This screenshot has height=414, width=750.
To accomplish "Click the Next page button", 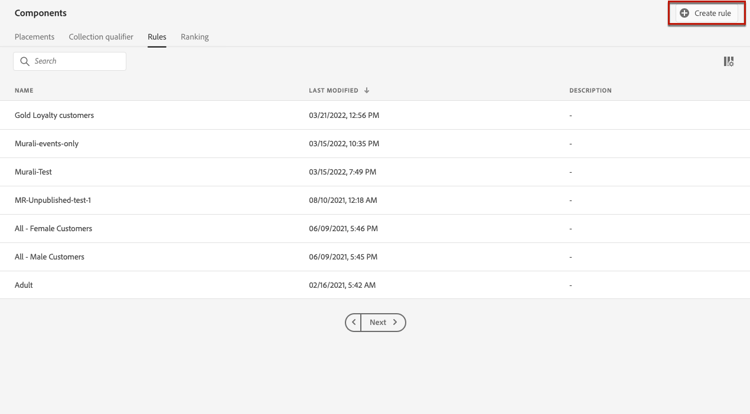I will click(383, 322).
